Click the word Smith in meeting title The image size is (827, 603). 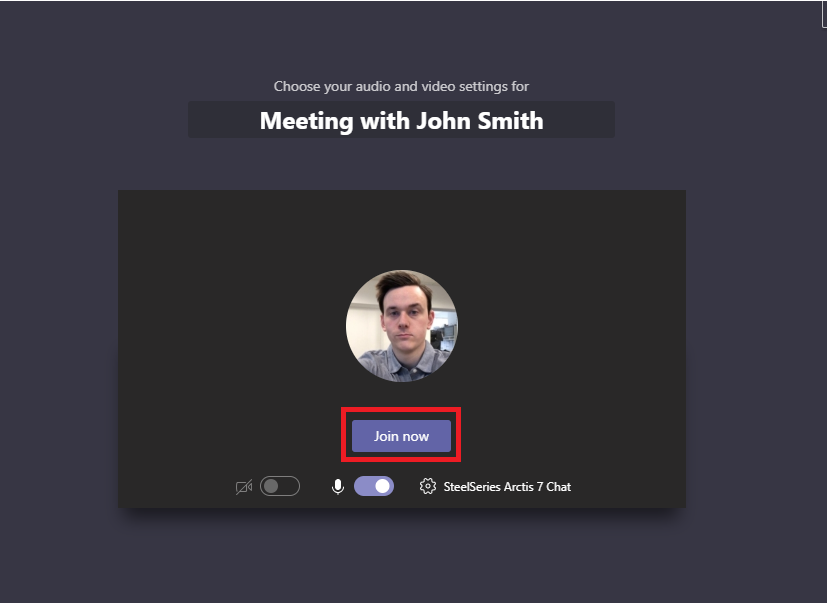click(x=510, y=121)
